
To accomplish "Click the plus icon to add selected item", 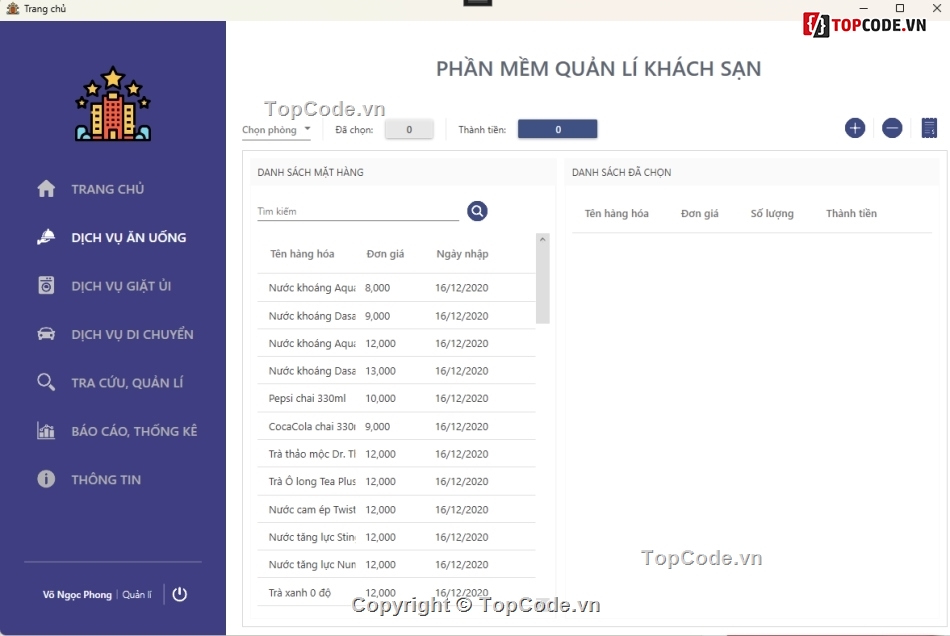I will click(x=854, y=128).
